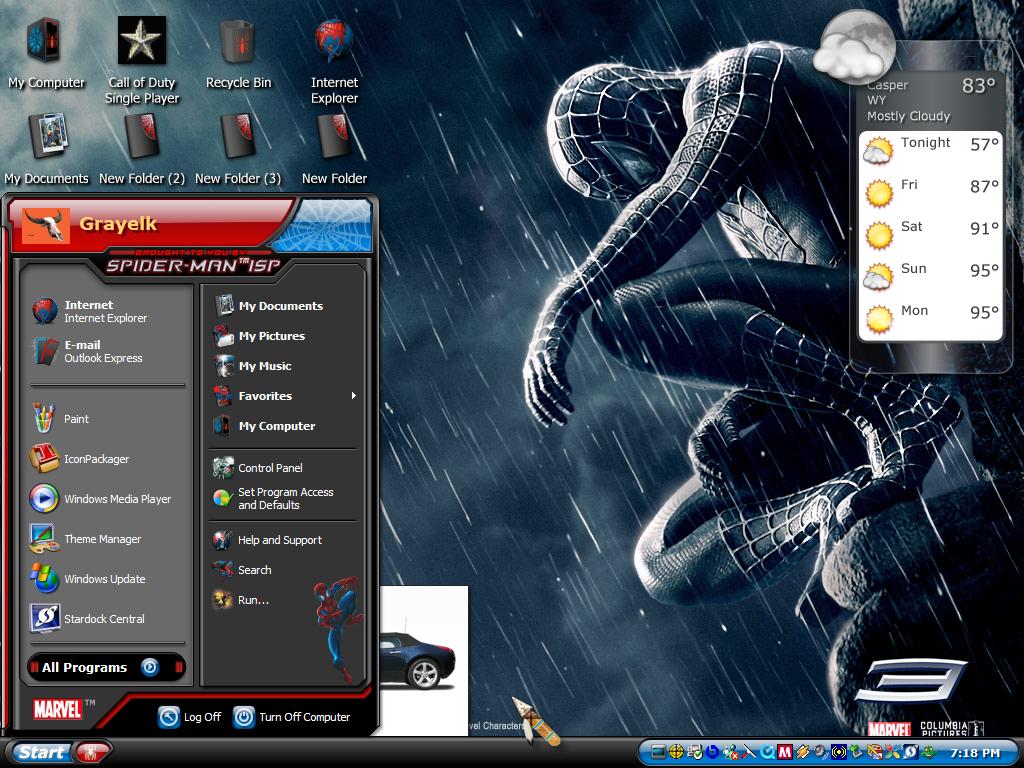Select the plain New Folder desktop icon

click(334, 148)
